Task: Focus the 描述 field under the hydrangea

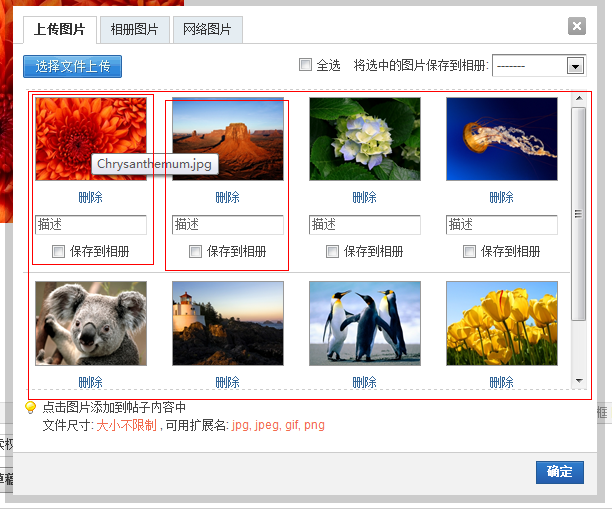Action: point(365,225)
